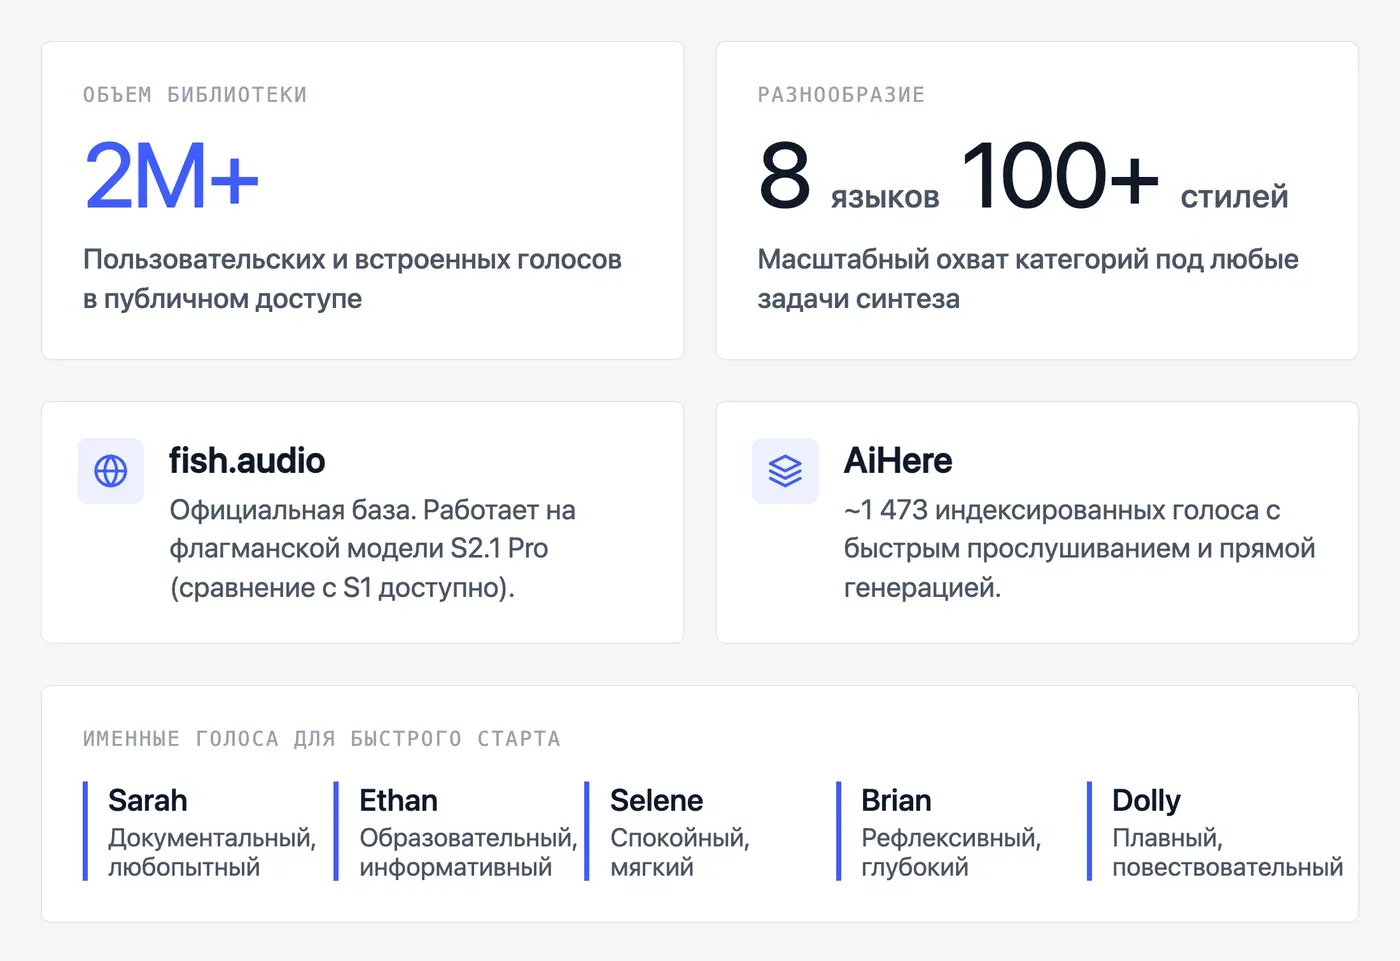Select the Selene voice name
1400x961 pixels.
pos(656,801)
